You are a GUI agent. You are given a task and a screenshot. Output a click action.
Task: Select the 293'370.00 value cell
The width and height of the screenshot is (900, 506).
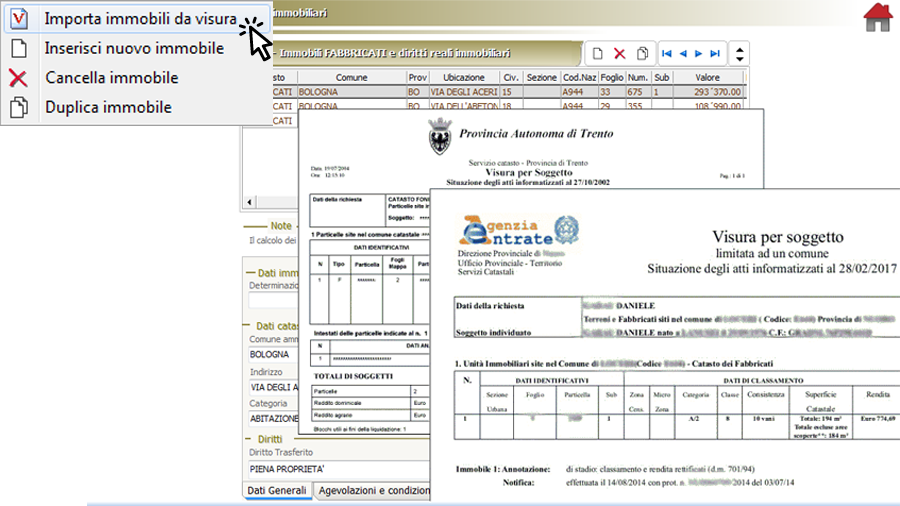pos(708,92)
